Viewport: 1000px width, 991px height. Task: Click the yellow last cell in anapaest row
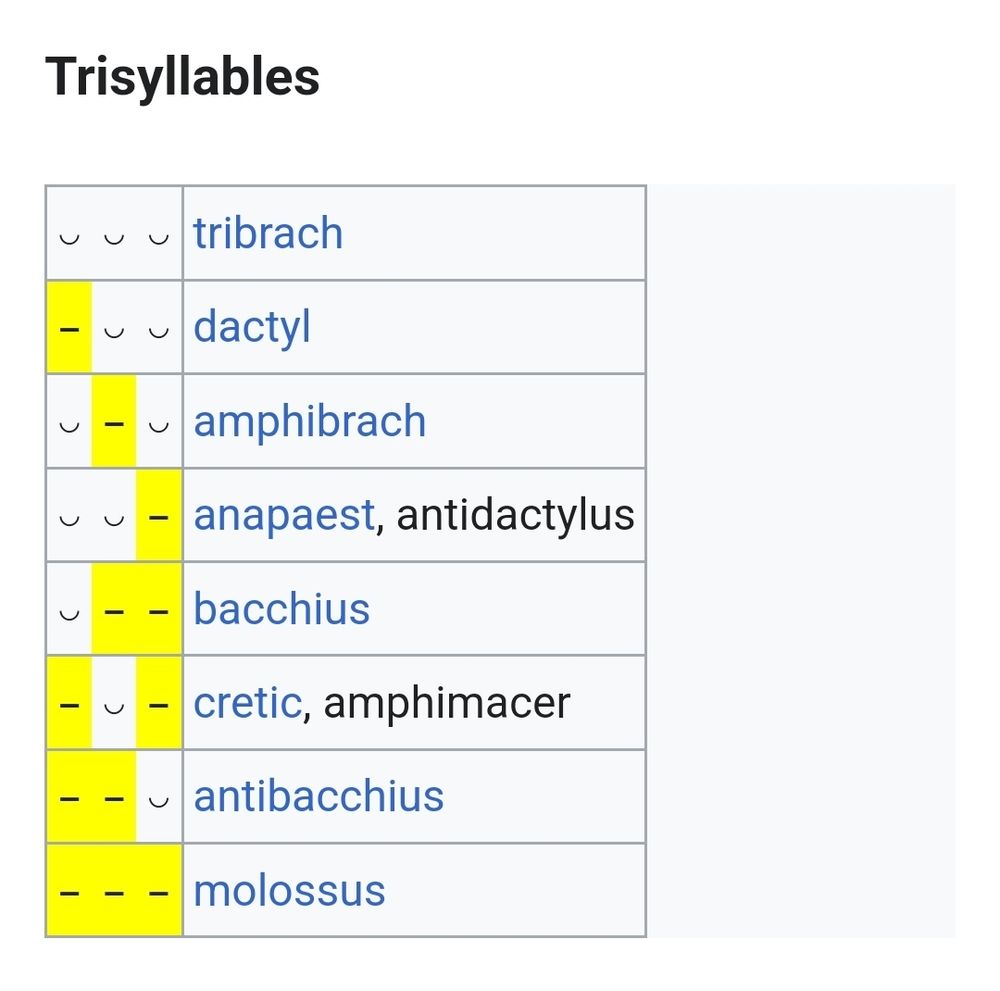(x=158, y=515)
